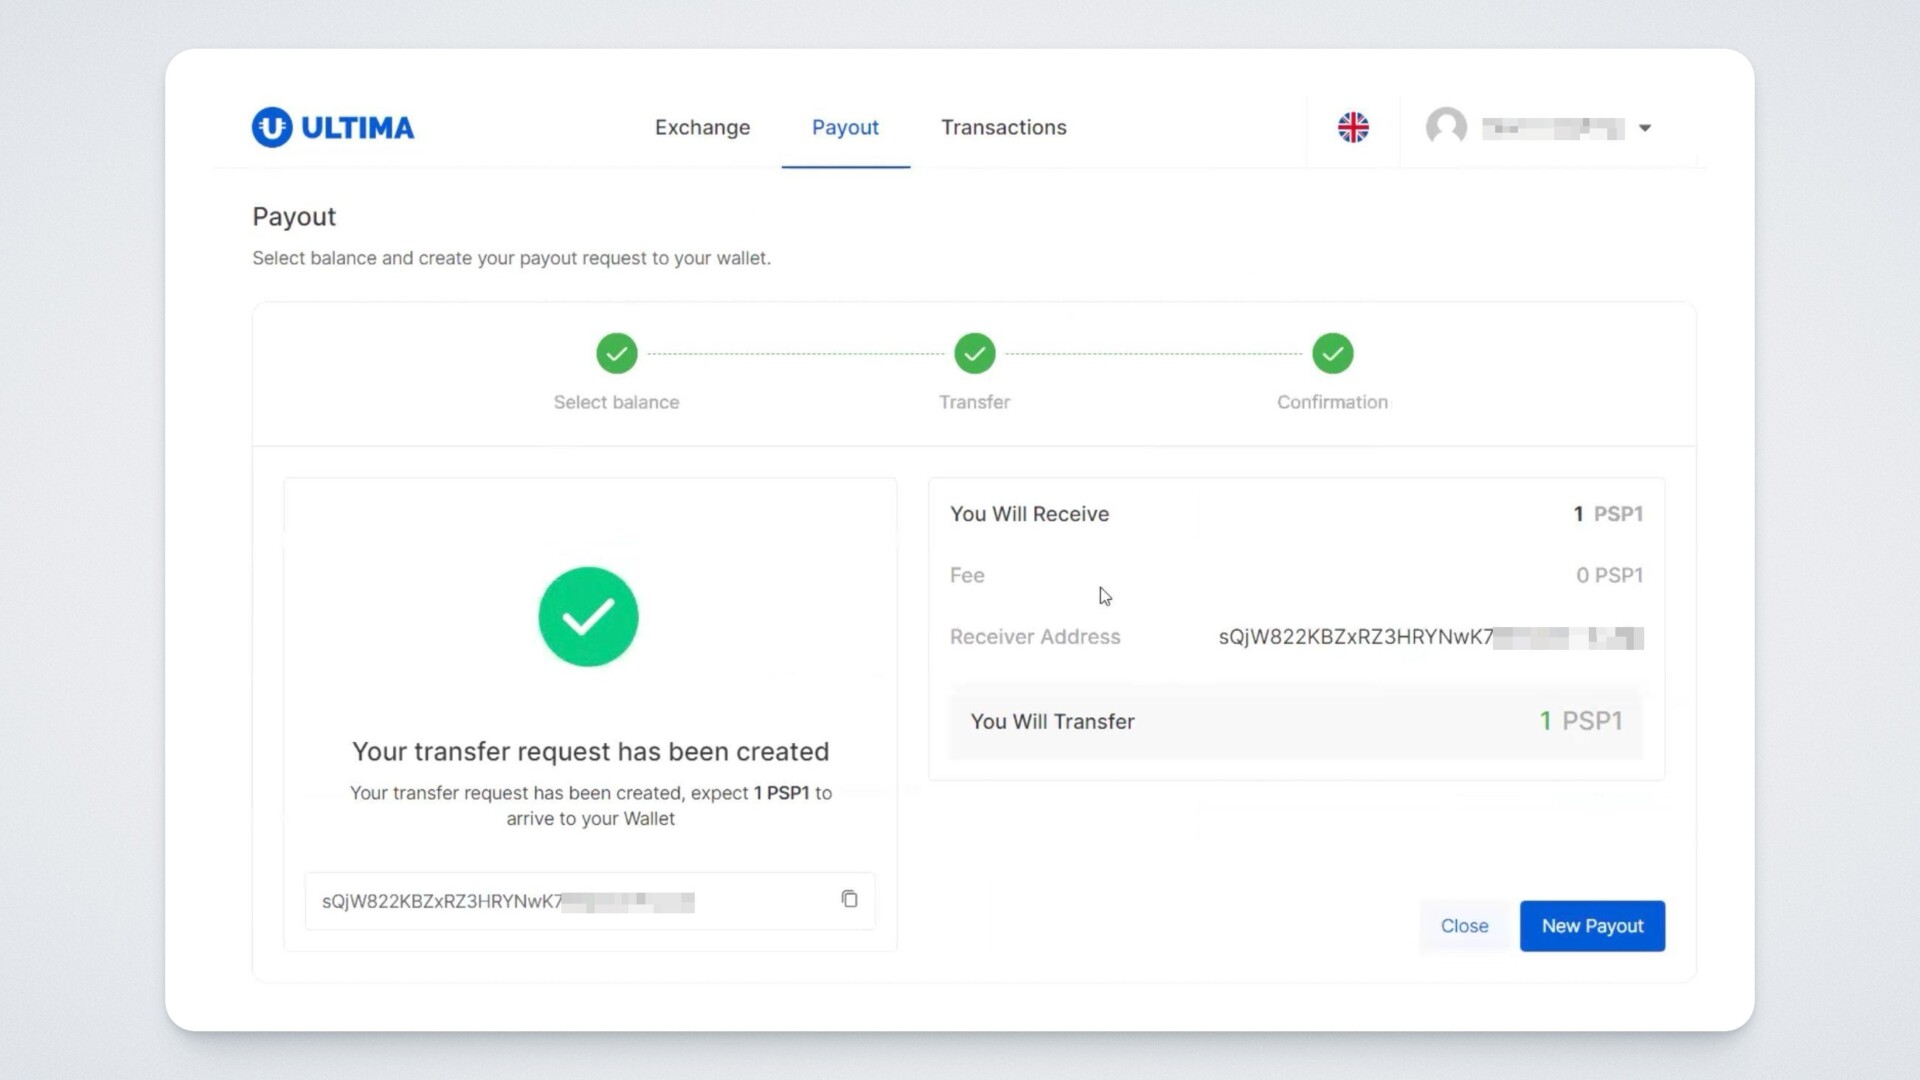Select the Payout tab
The image size is (1920, 1080).
(845, 127)
